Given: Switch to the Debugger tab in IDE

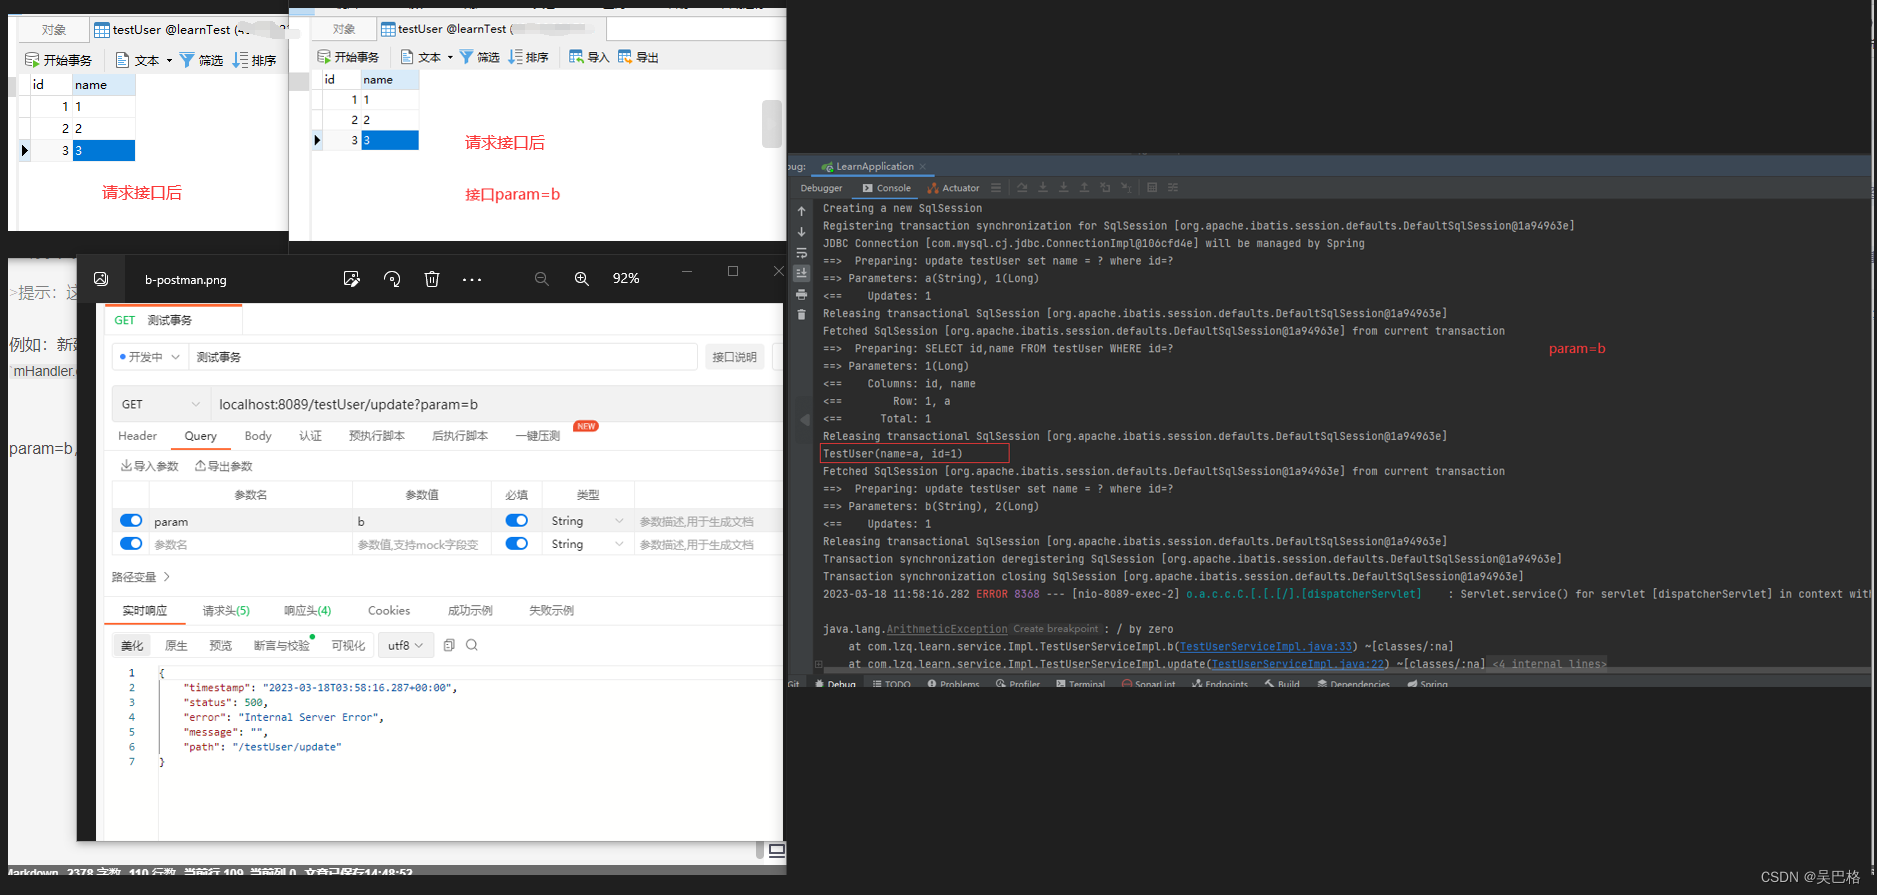Looking at the screenshot, I should 821,188.
